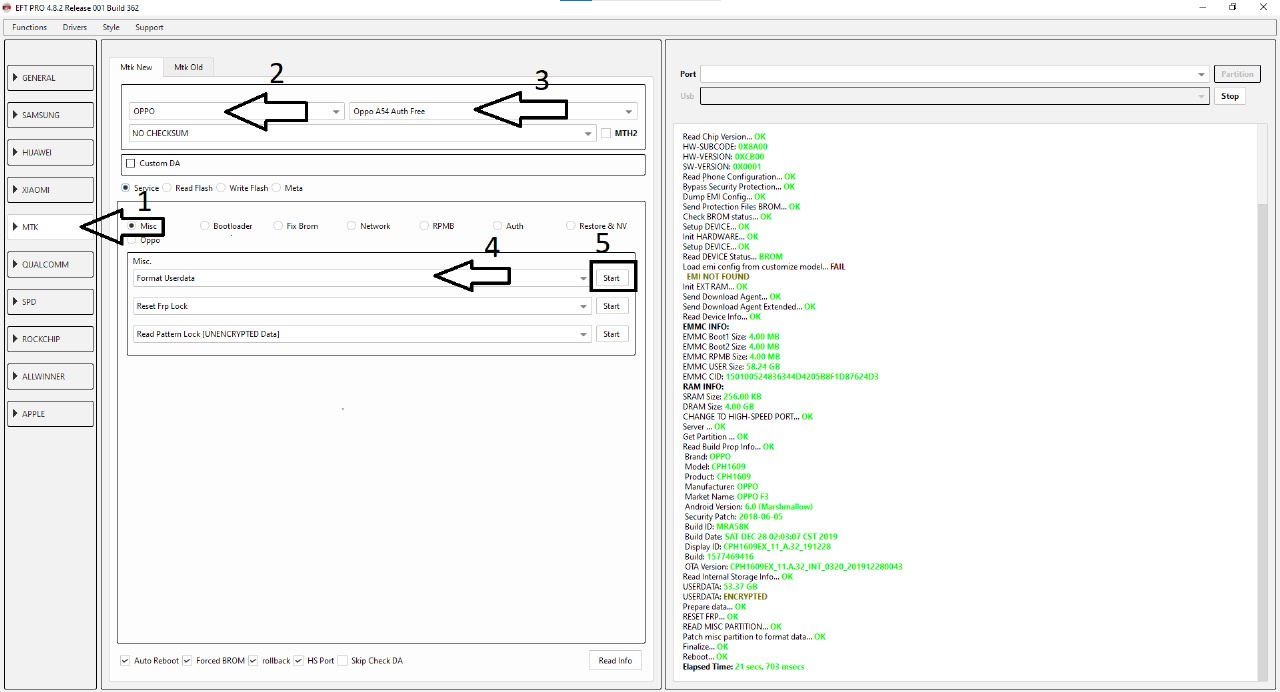The width and height of the screenshot is (1280, 692).
Task: Select the Auth radio option
Action: tap(497, 226)
